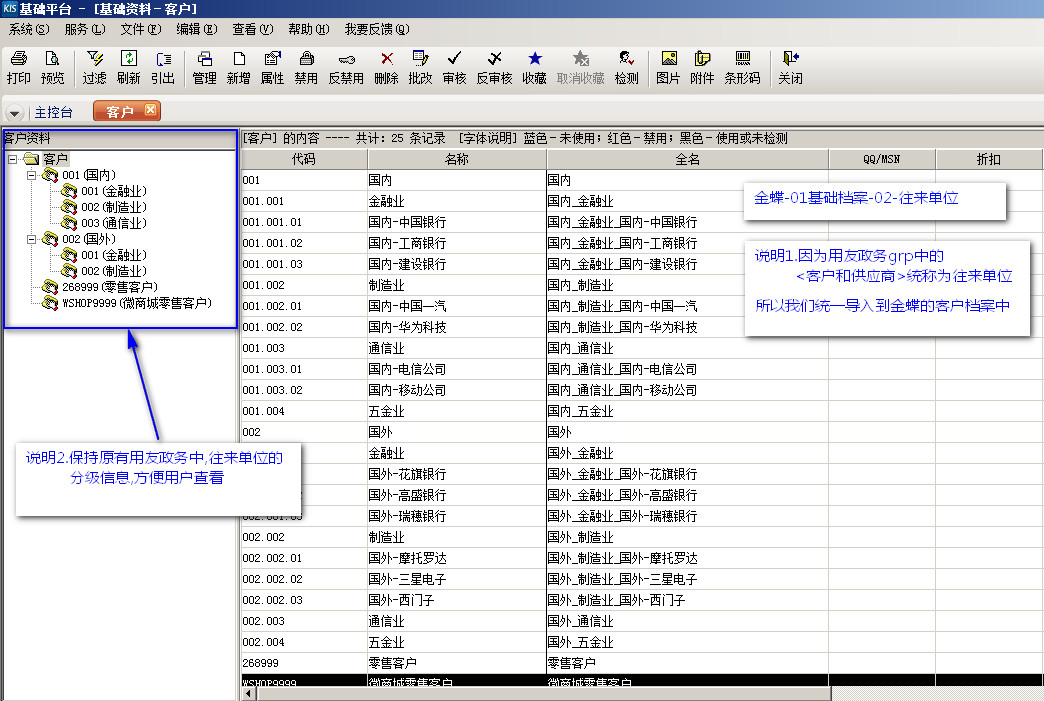Open the 系统(S) menu
This screenshot has height=701, width=1044.
(x=28, y=29)
